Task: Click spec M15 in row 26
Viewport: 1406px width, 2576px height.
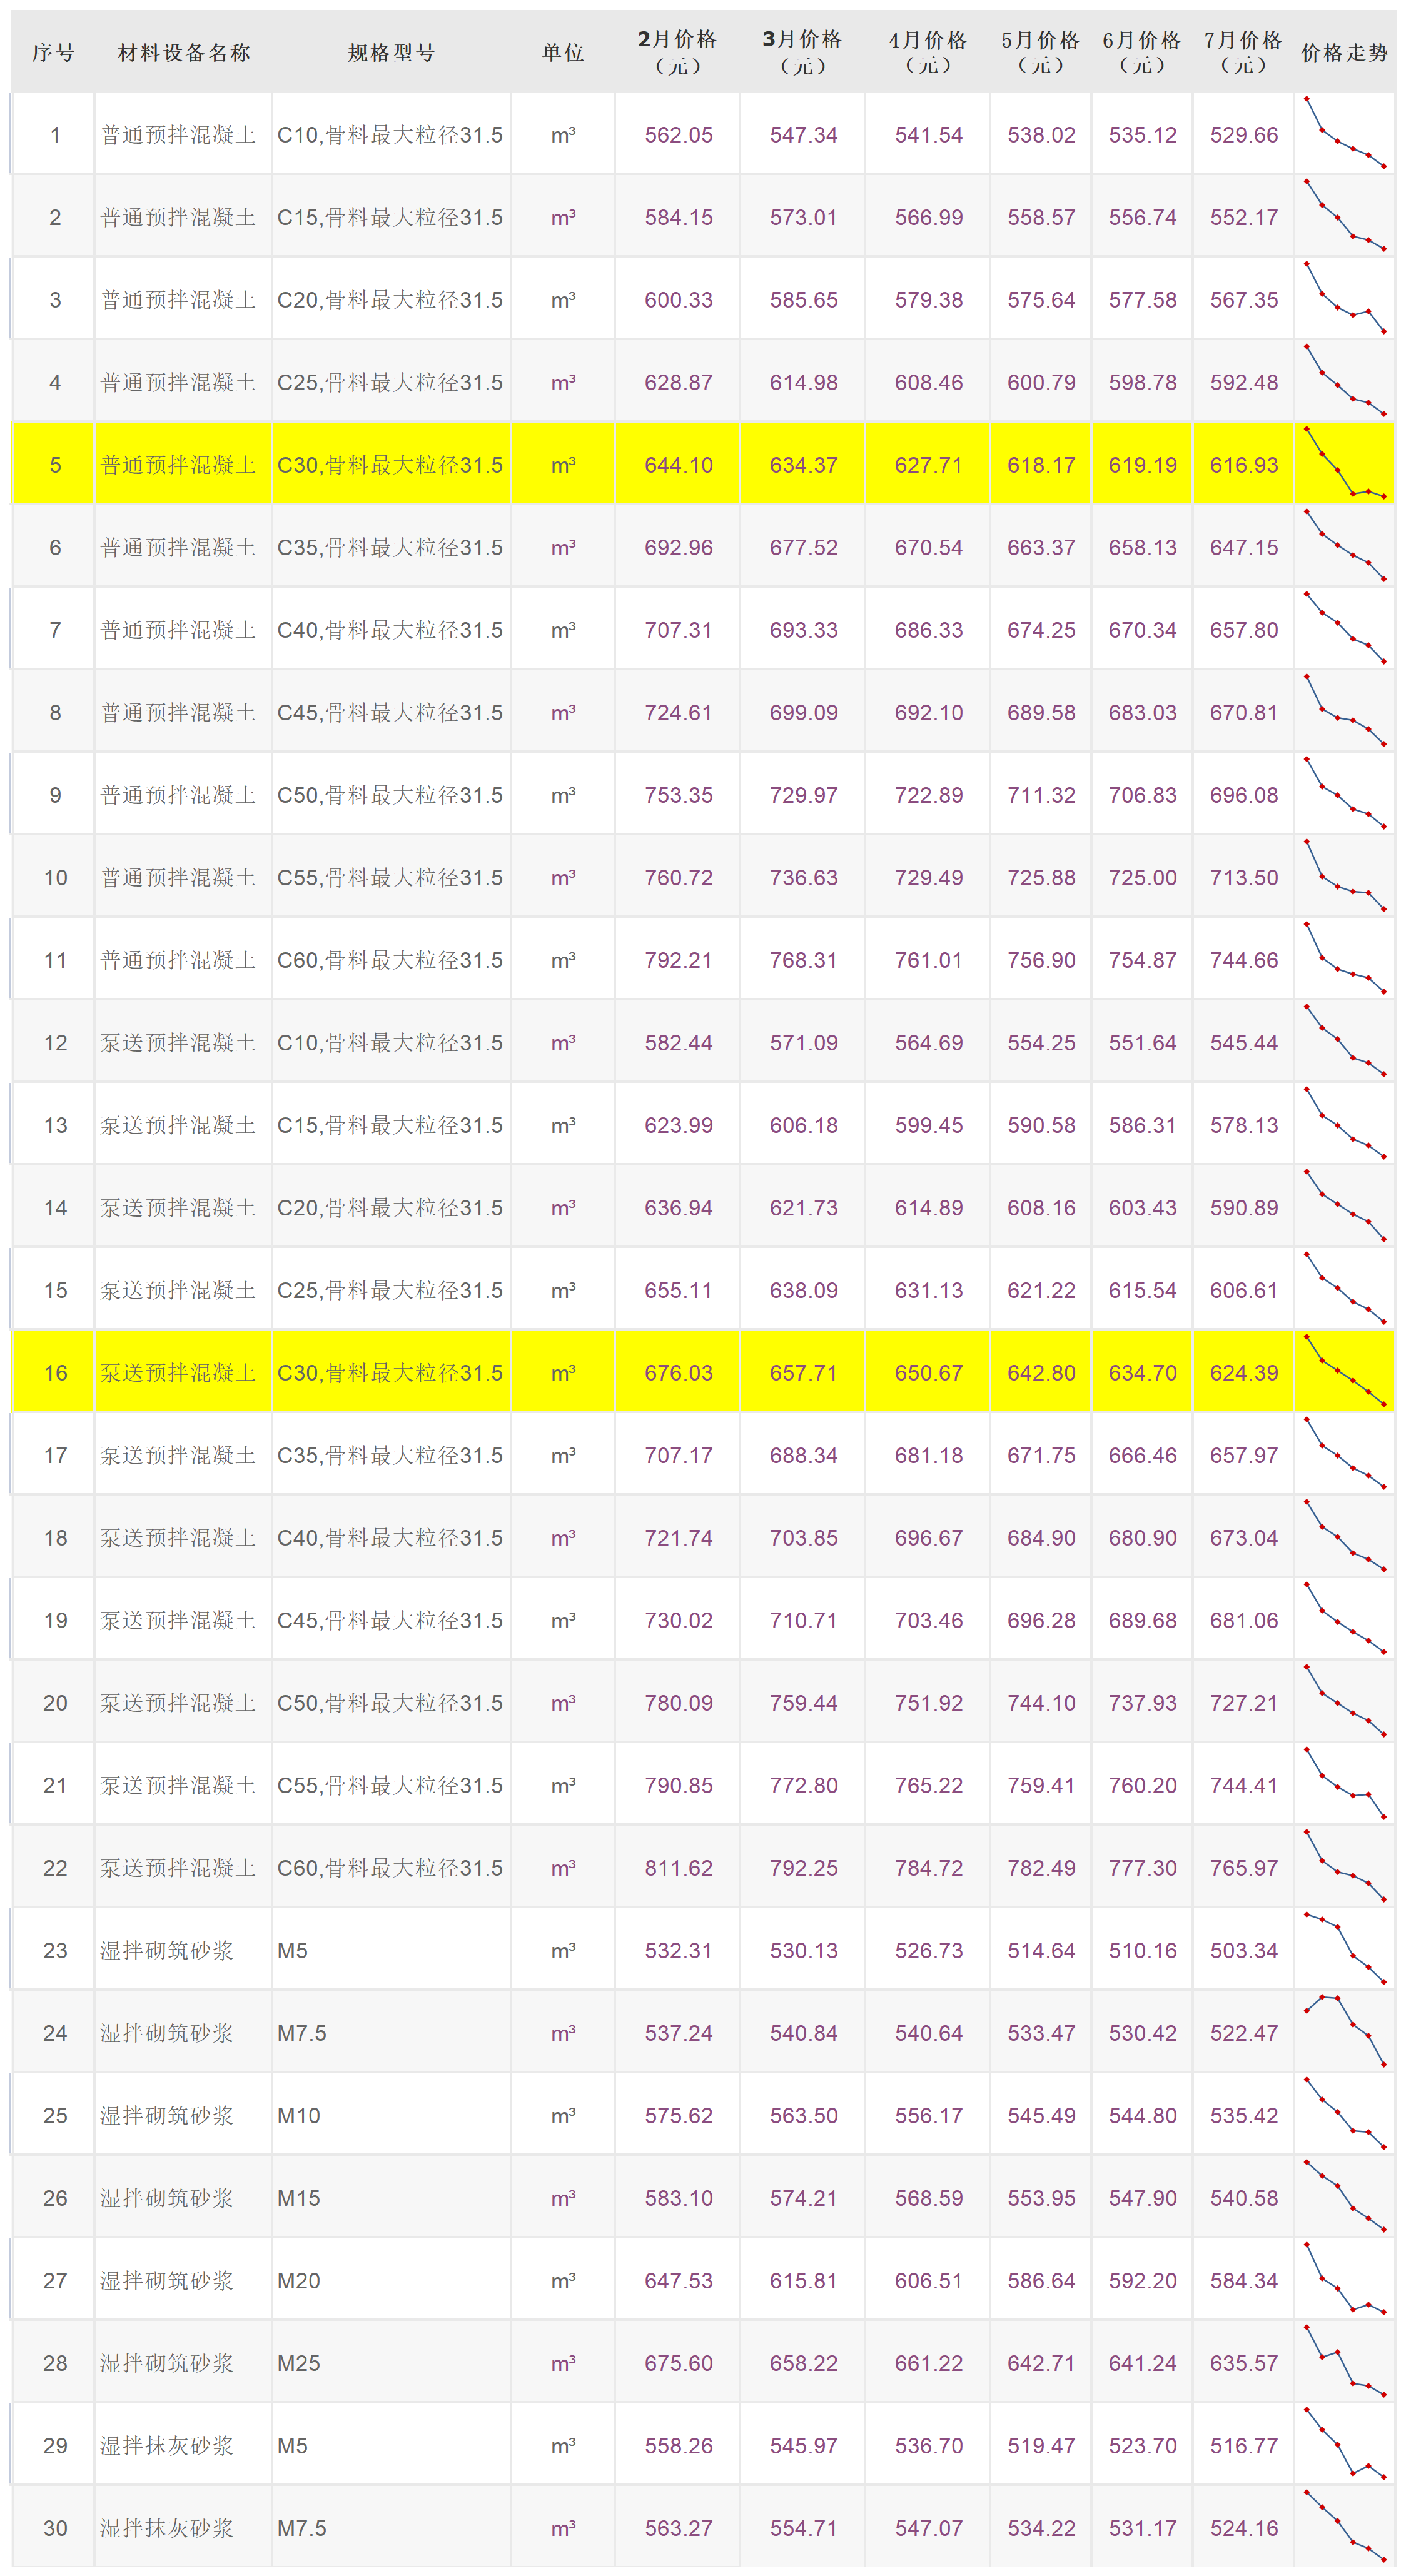Action: coord(299,2198)
